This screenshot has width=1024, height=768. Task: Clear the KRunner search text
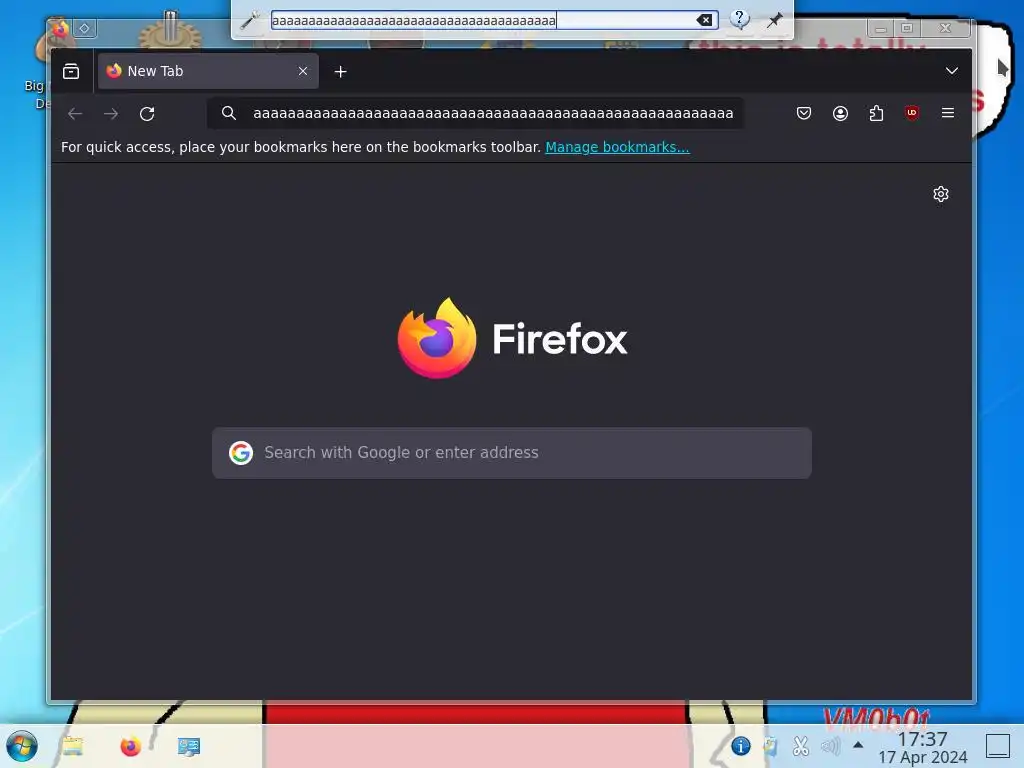[705, 20]
